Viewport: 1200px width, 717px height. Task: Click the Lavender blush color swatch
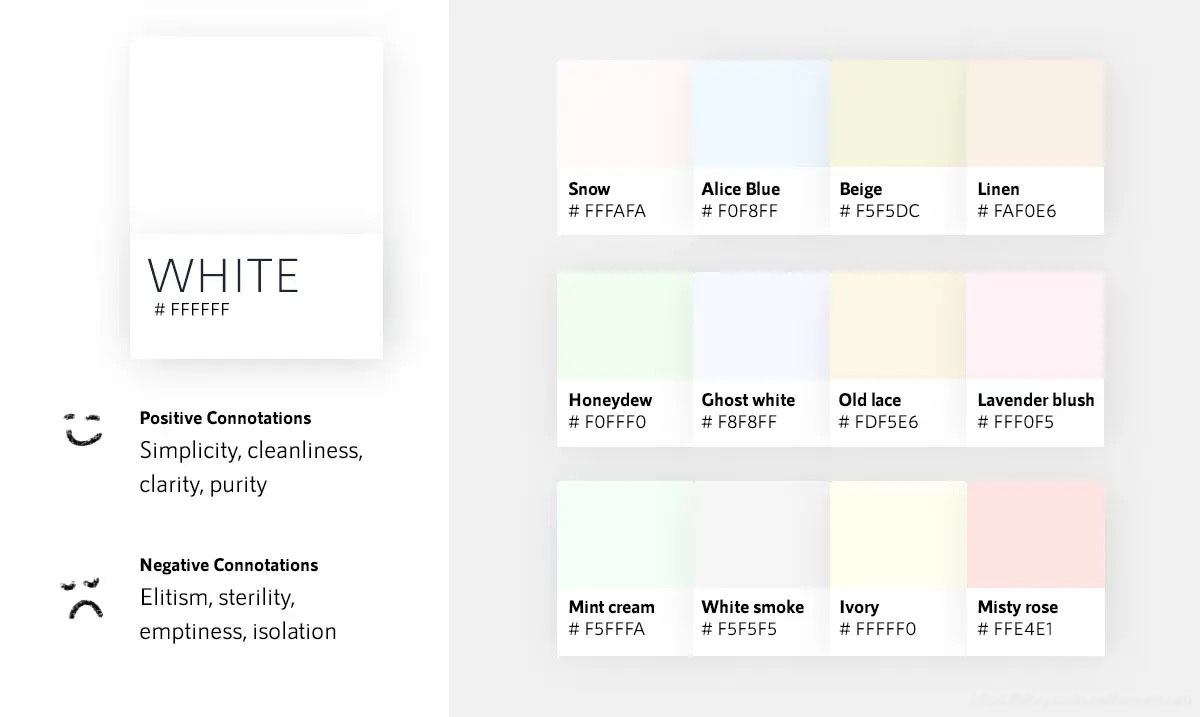point(1035,326)
